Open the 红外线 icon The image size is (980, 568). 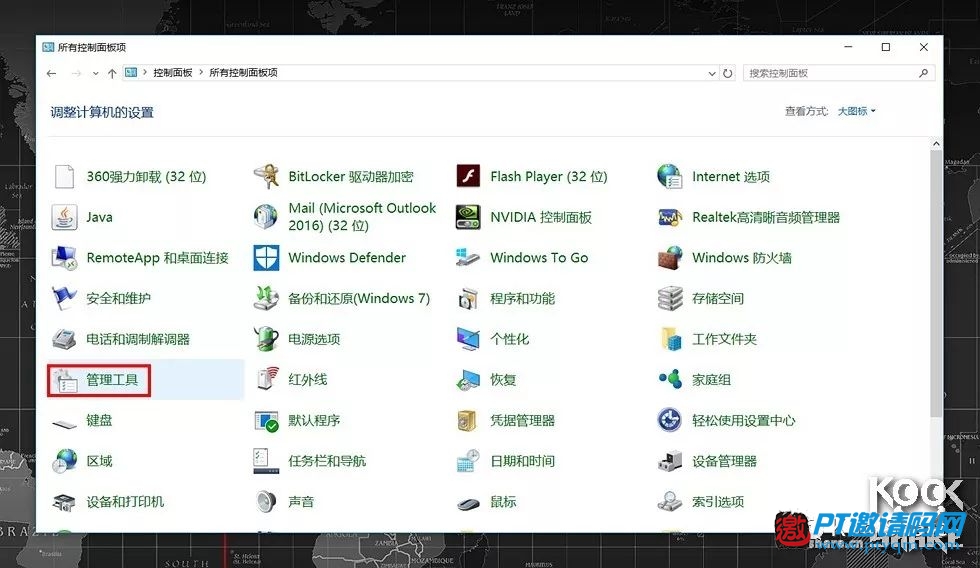[x=268, y=379]
